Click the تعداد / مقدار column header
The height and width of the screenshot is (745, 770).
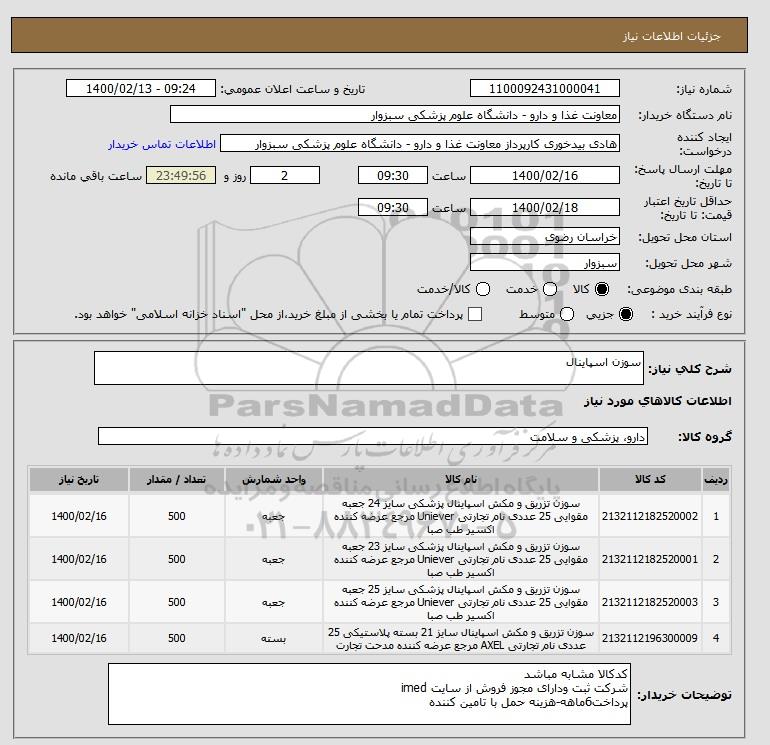[177, 479]
